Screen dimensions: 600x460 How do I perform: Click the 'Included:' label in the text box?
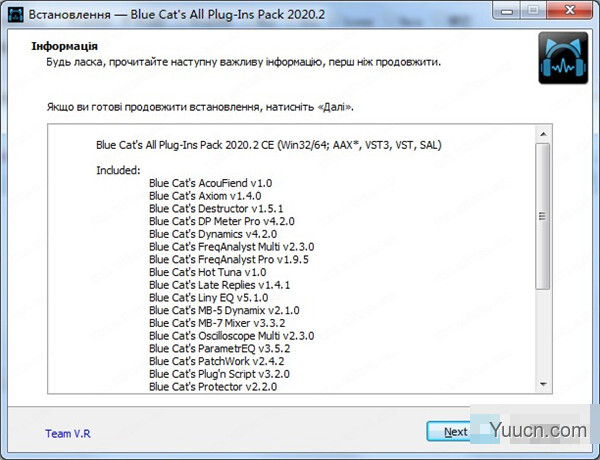118,170
